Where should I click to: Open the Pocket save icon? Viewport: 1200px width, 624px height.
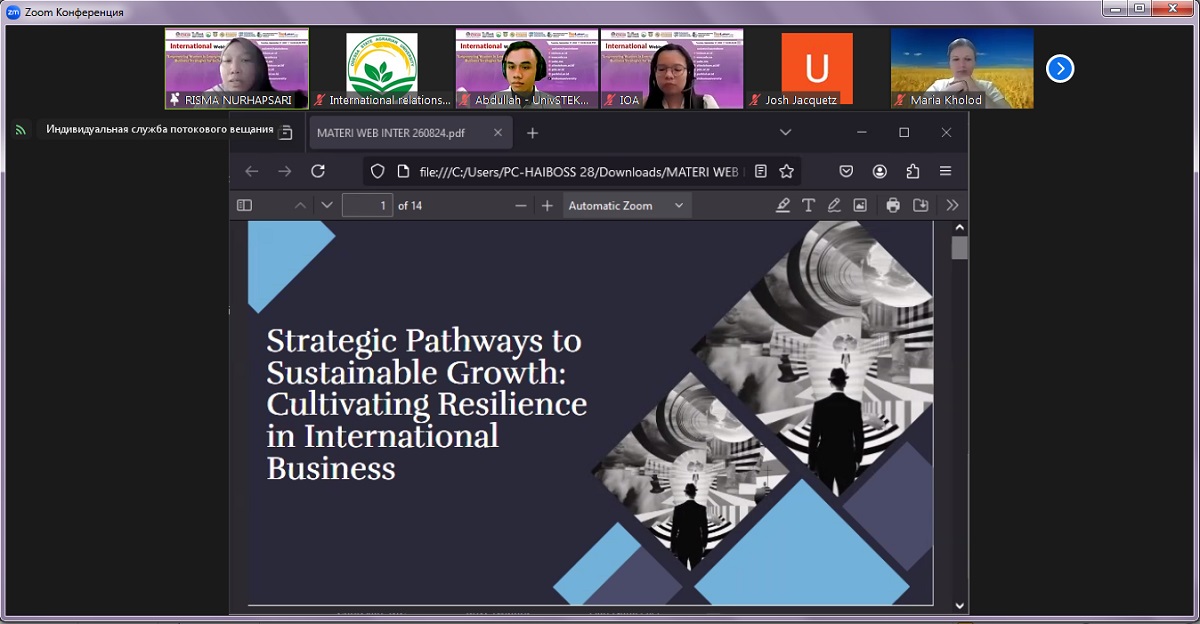[x=846, y=171]
